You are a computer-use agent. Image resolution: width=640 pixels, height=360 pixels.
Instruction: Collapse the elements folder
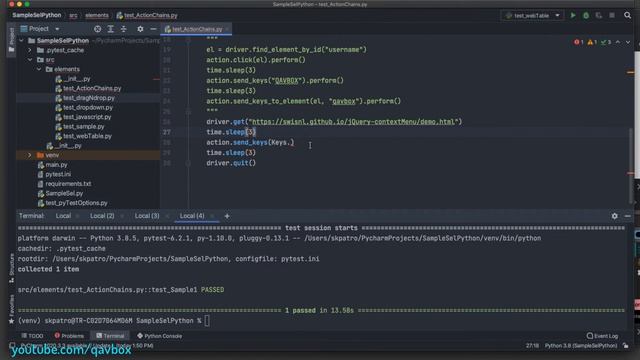[x=39, y=69]
